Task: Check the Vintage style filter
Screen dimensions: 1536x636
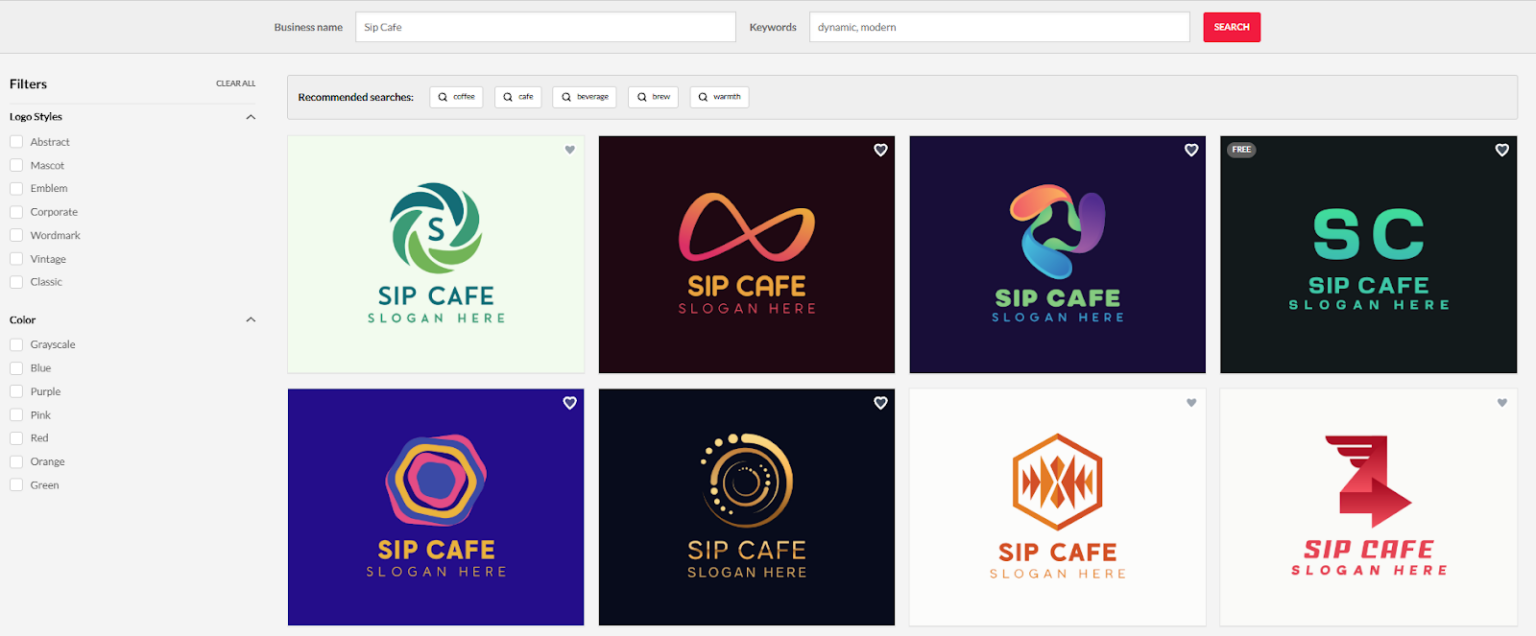Action: 16,258
